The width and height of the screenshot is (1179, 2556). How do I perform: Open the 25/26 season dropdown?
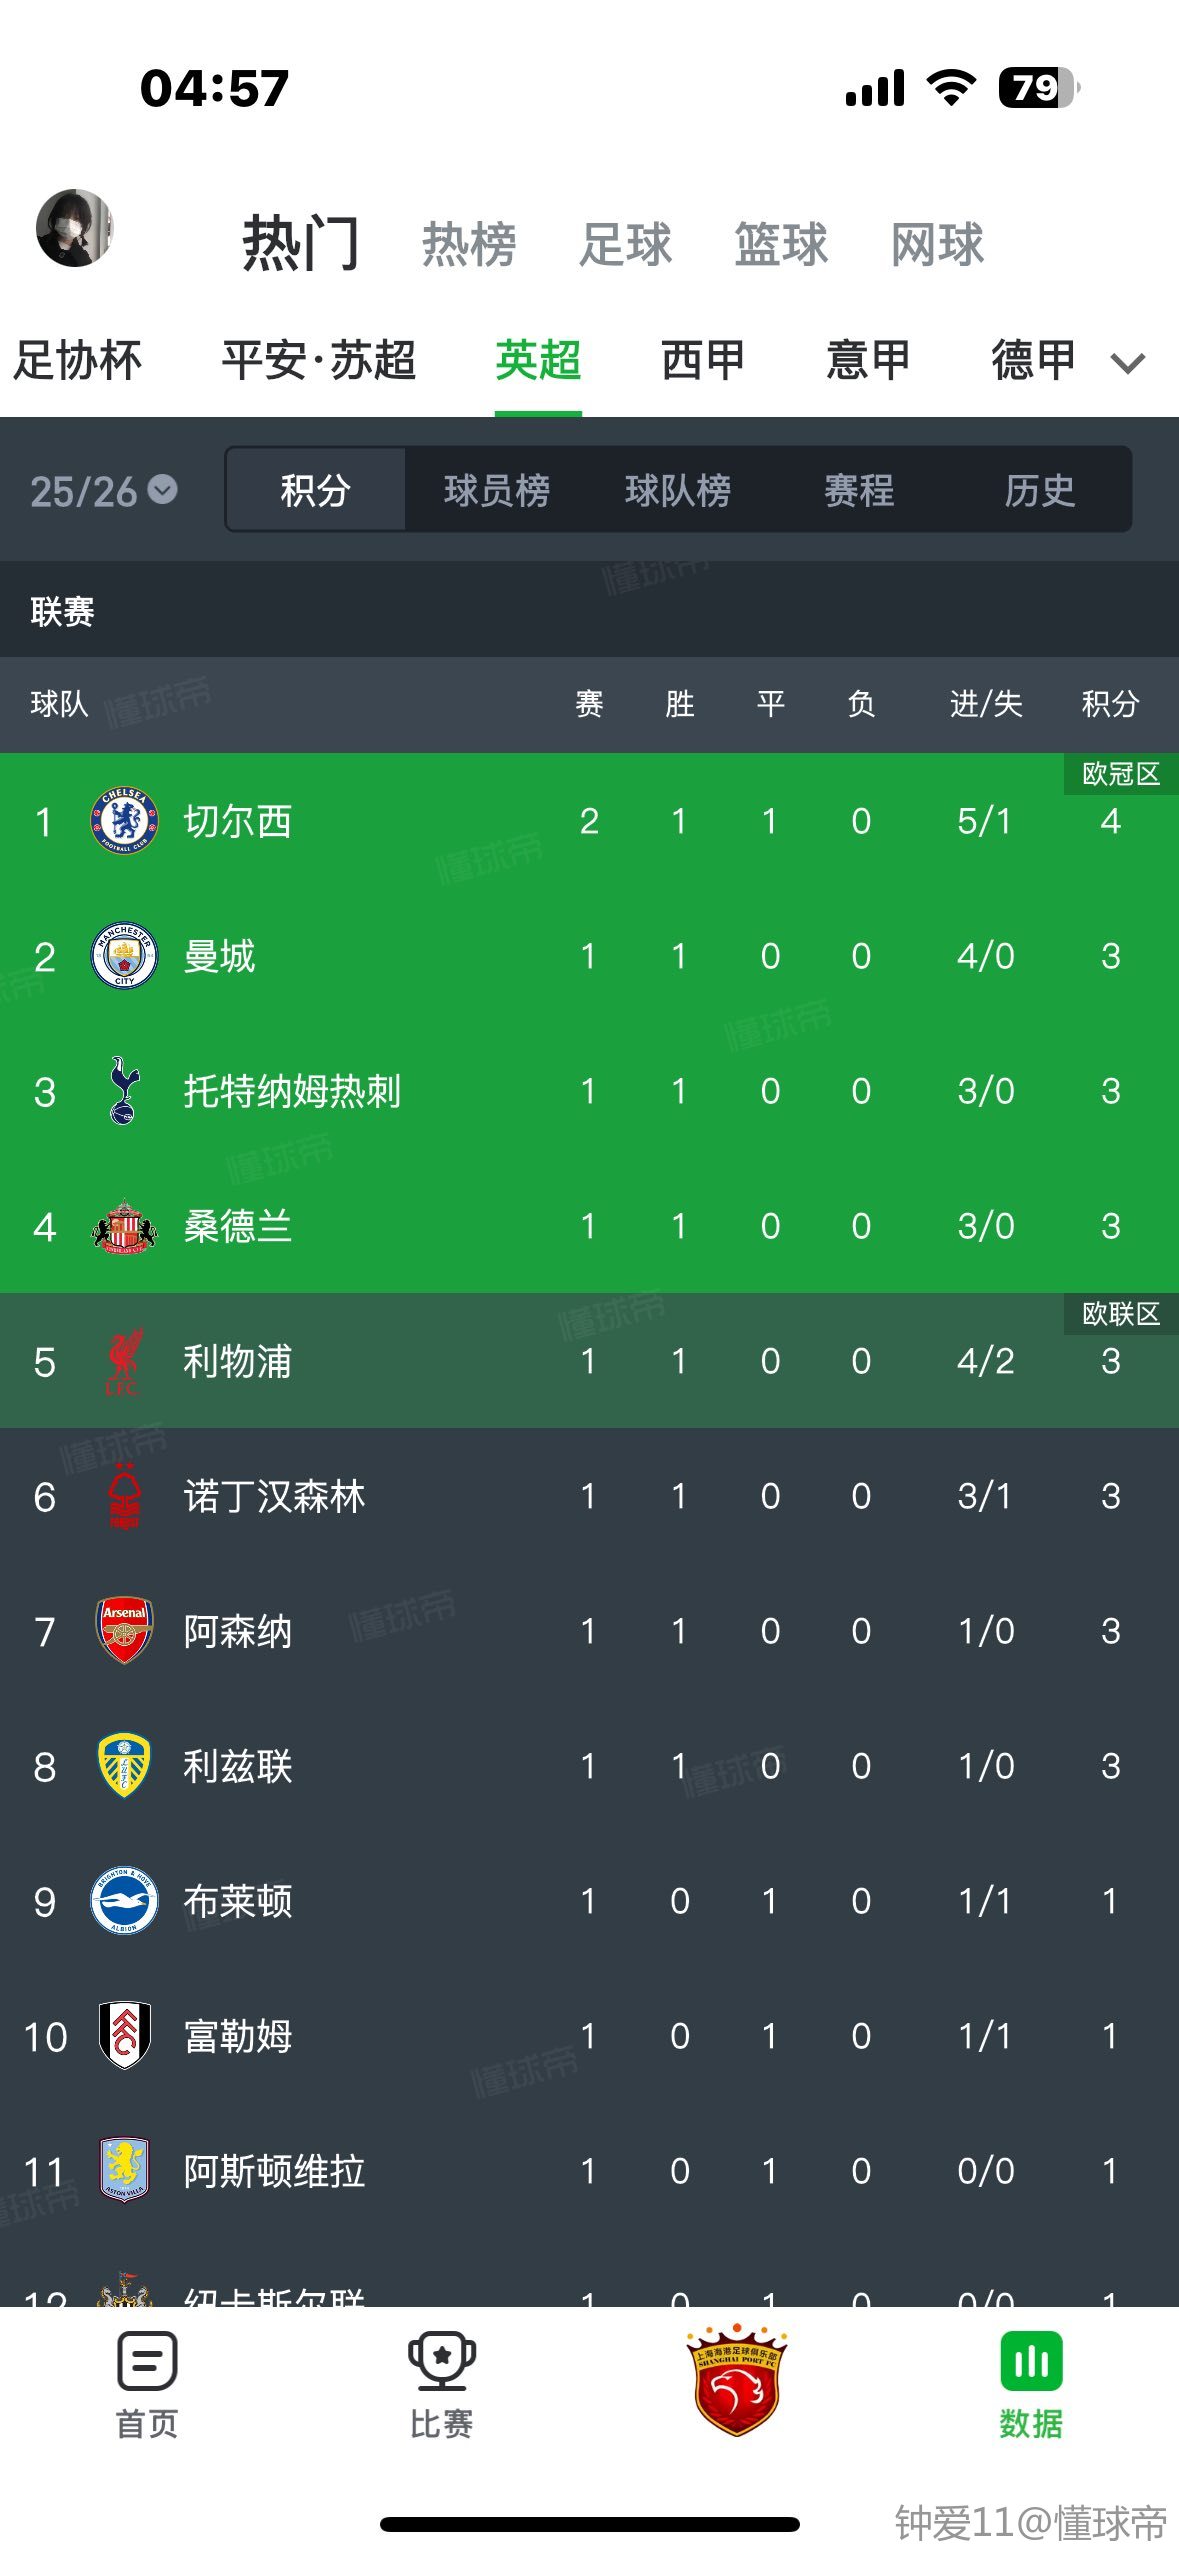[x=104, y=491]
